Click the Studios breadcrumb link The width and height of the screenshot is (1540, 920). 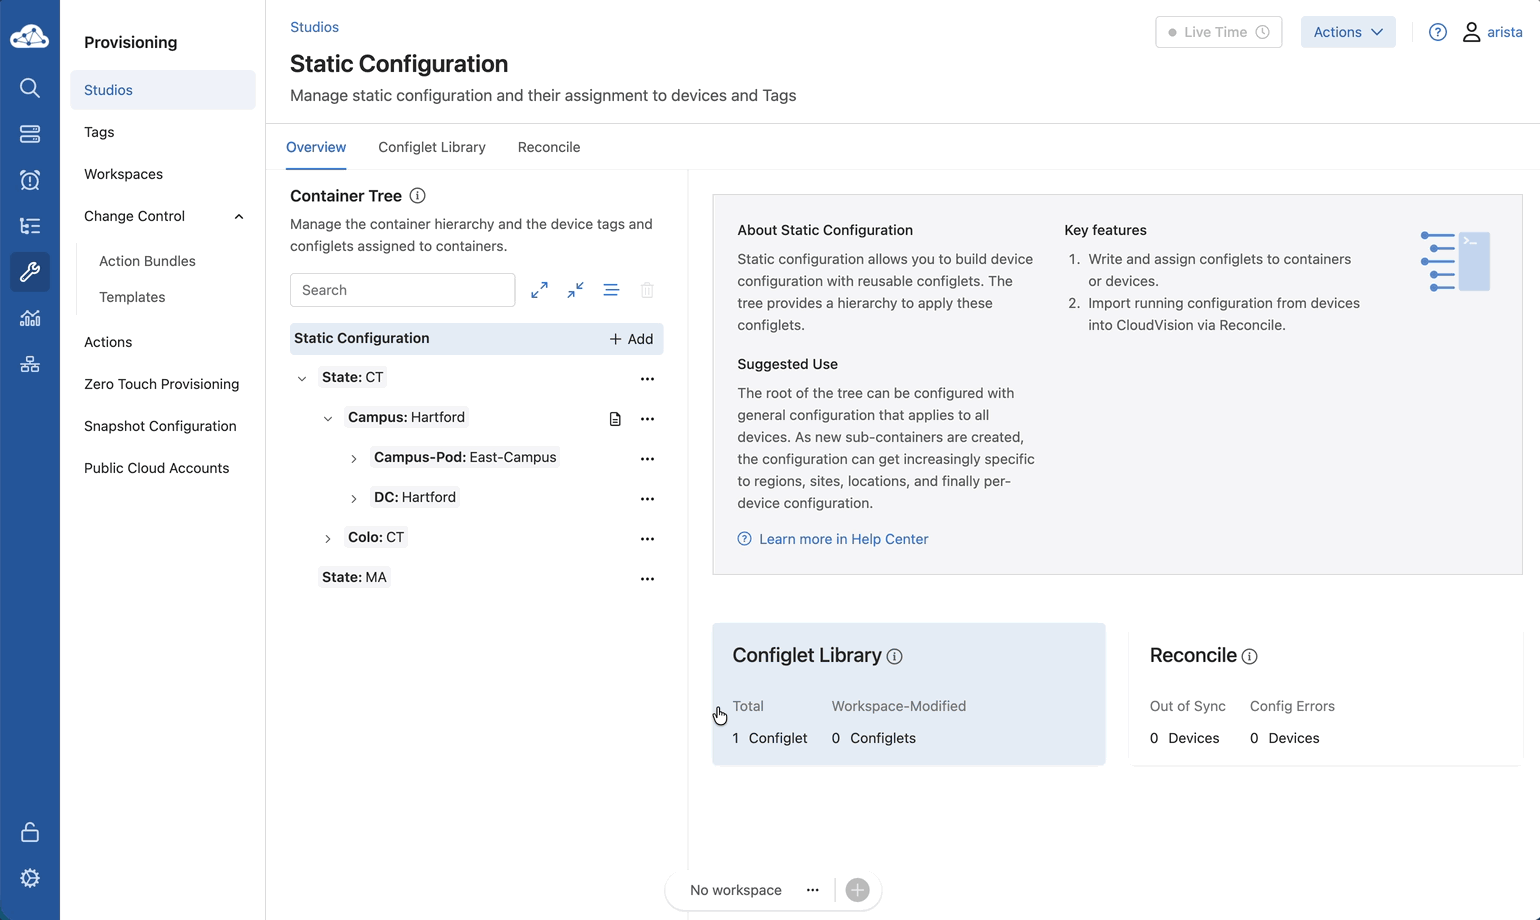[x=314, y=27]
